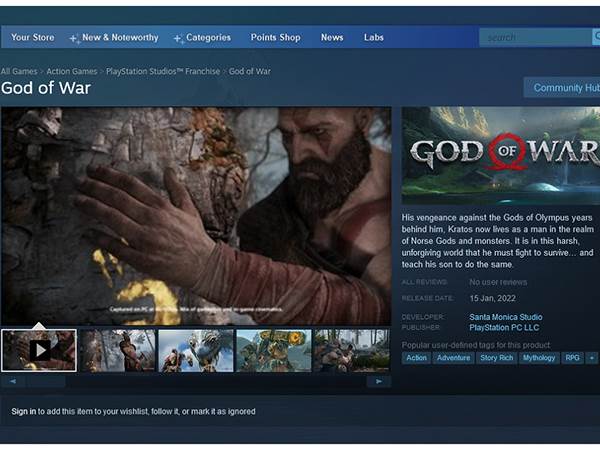Click the plus icon beside Categories
Image resolution: width=600 pixels, height=450 pixels.
178,39
